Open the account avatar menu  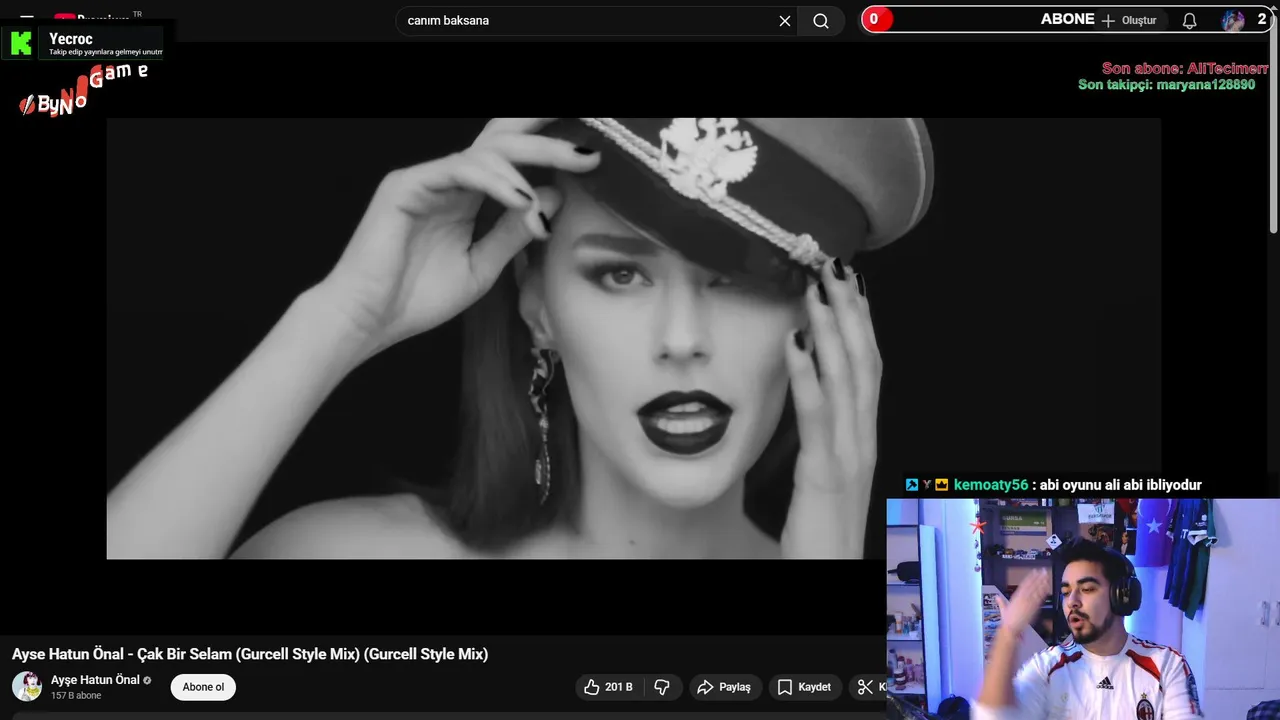[x=1233, y=20]
